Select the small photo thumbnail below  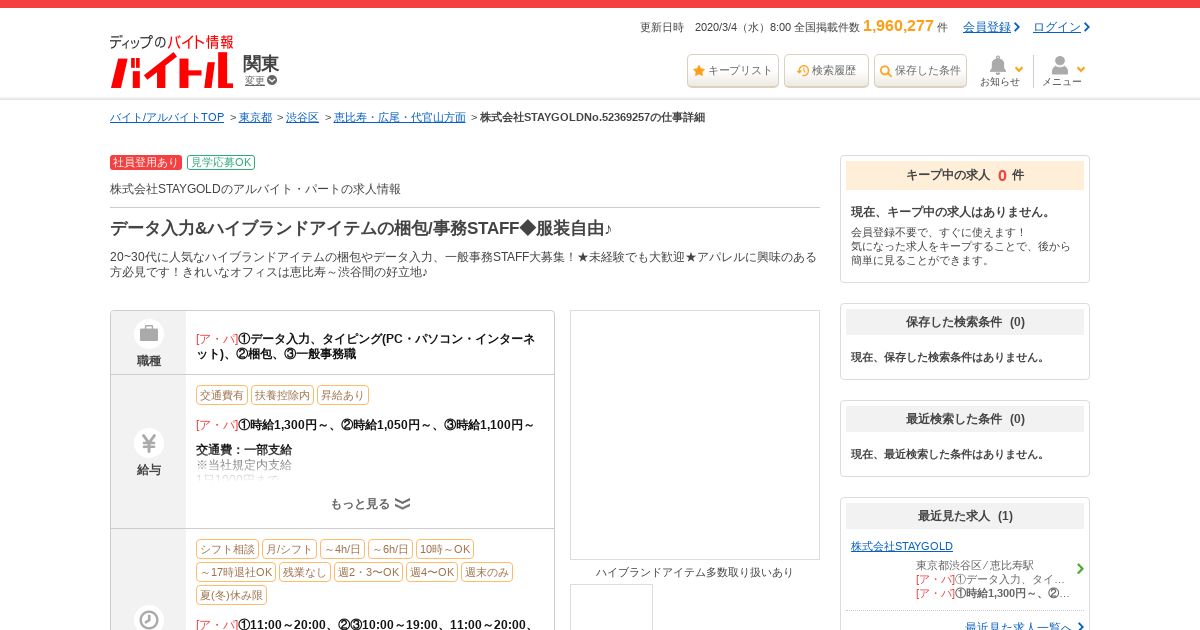point(611,607)
